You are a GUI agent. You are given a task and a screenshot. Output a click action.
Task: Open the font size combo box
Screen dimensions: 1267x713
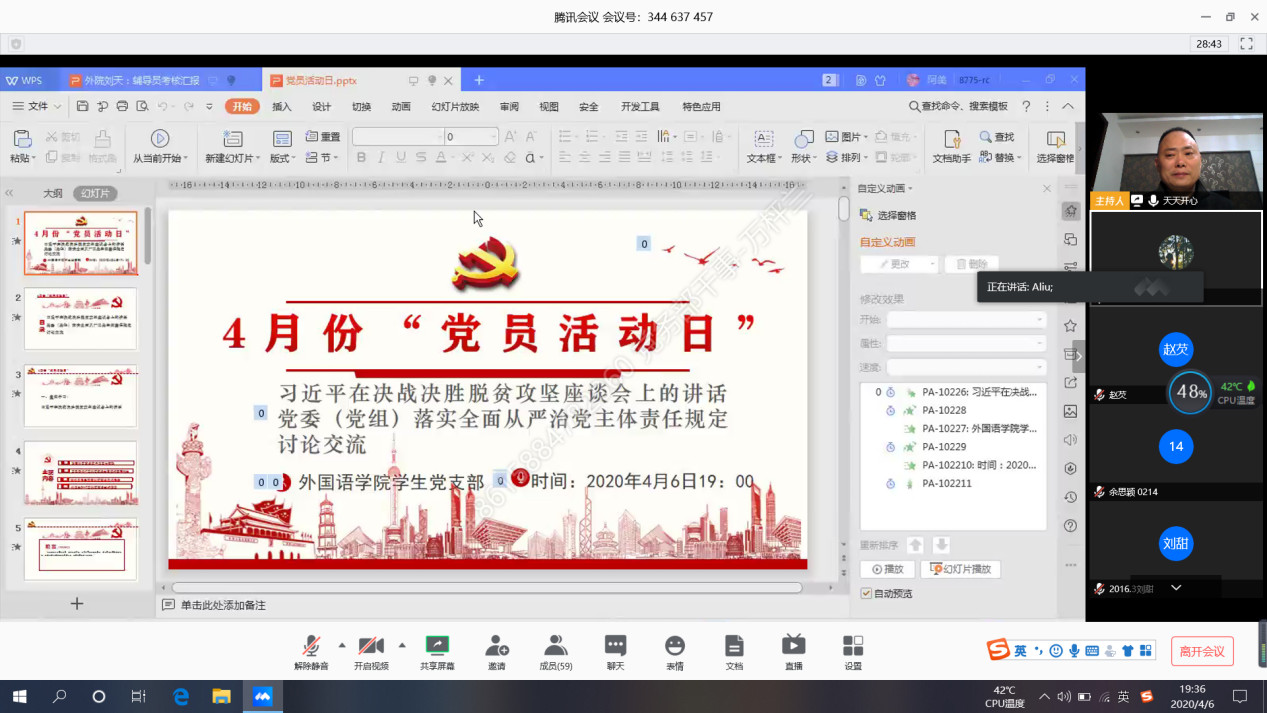(x=471, y=136)
